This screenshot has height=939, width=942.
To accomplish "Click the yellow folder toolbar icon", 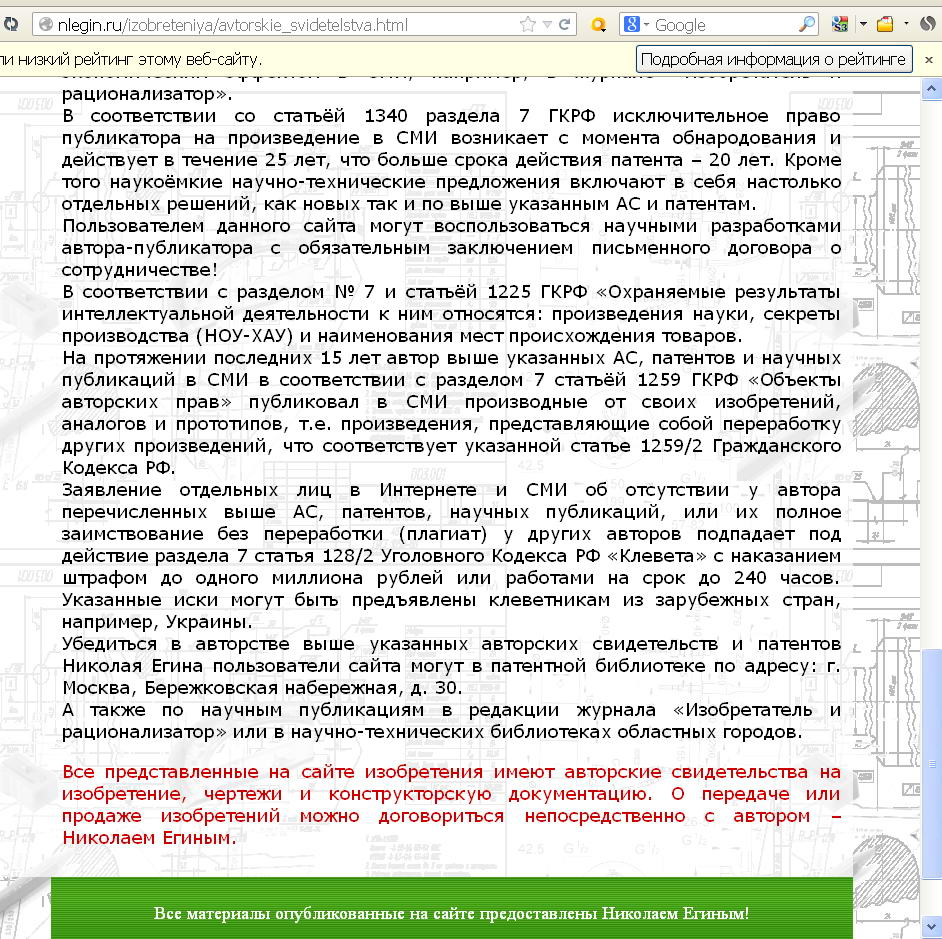I will tap(885, 25).
